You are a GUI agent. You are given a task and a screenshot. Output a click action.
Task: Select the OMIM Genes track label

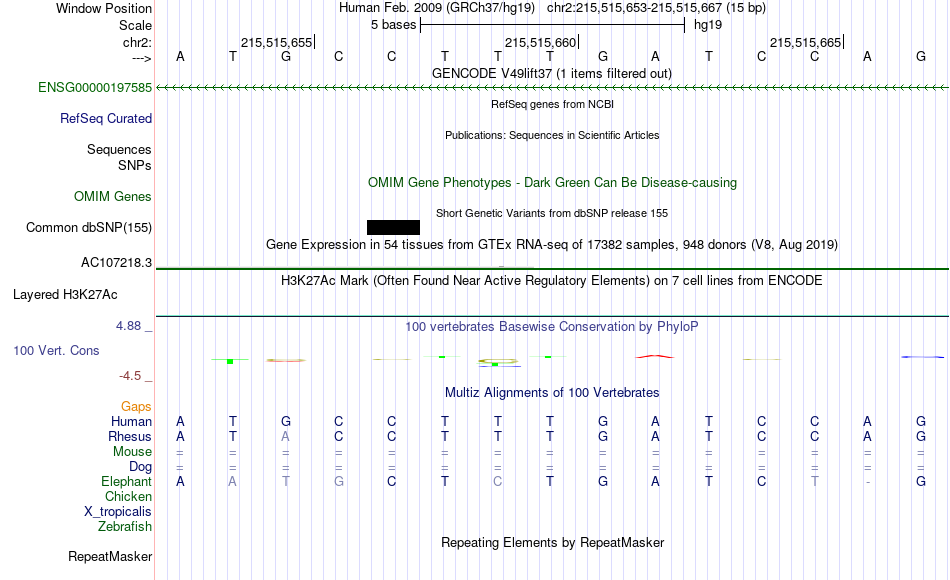[x=113, y=196]
